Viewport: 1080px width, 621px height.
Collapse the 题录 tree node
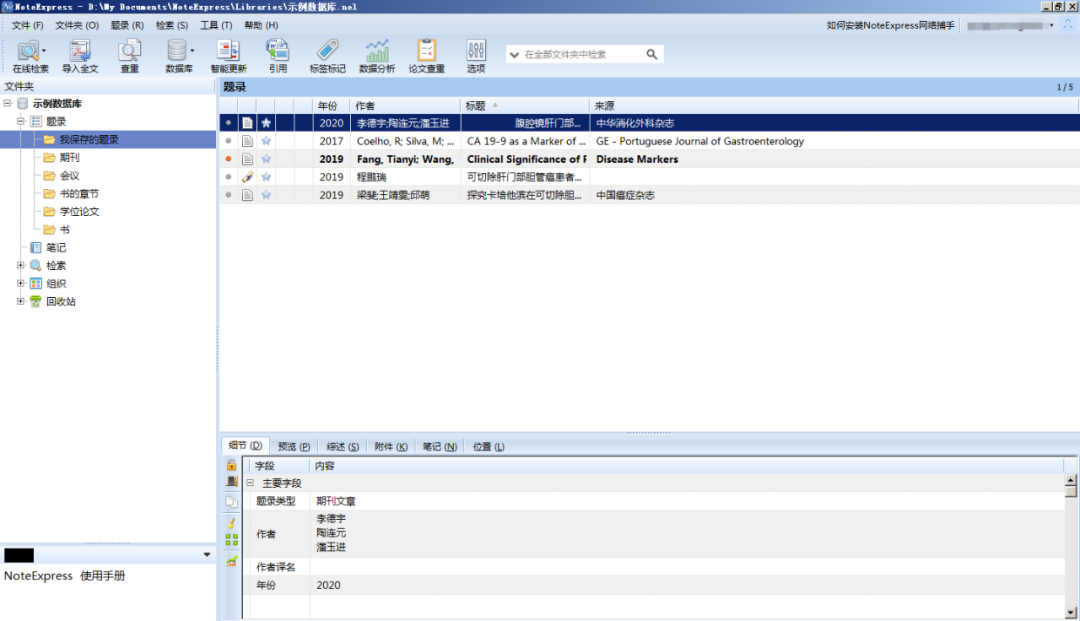pos(21,121)
